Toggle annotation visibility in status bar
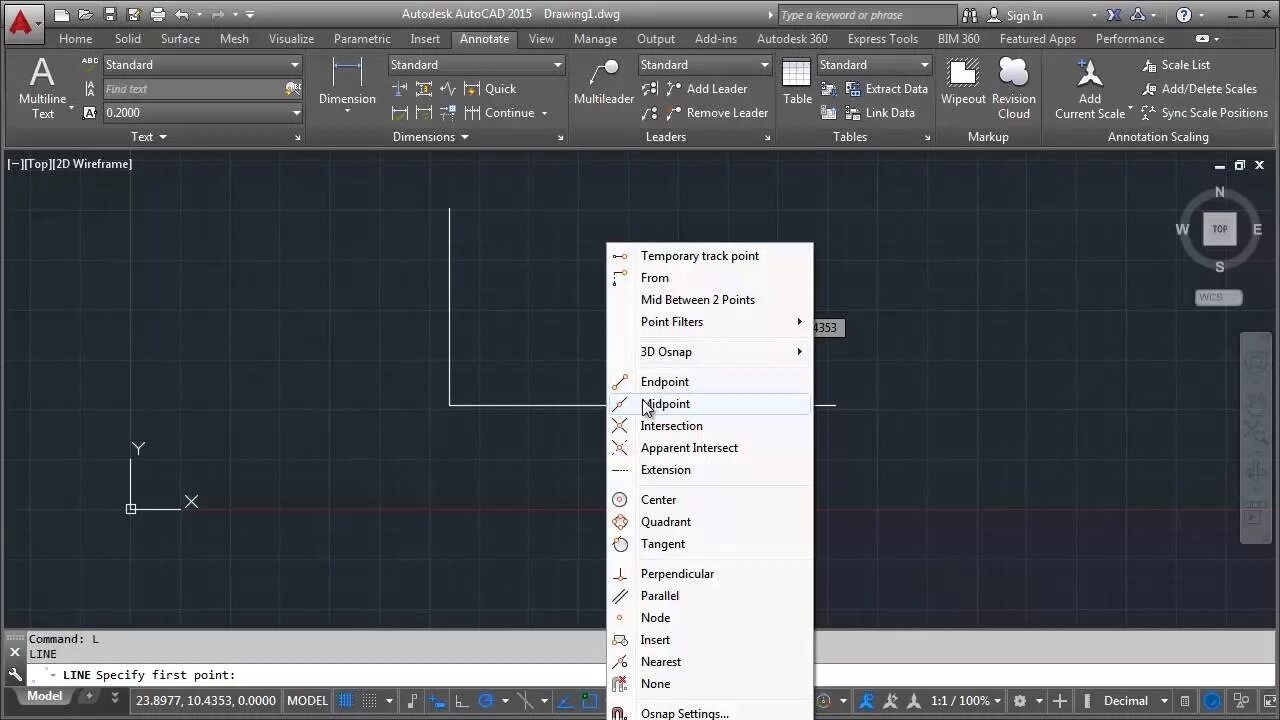This screenshot has height=720, width=1280. (x=867, y=701)
